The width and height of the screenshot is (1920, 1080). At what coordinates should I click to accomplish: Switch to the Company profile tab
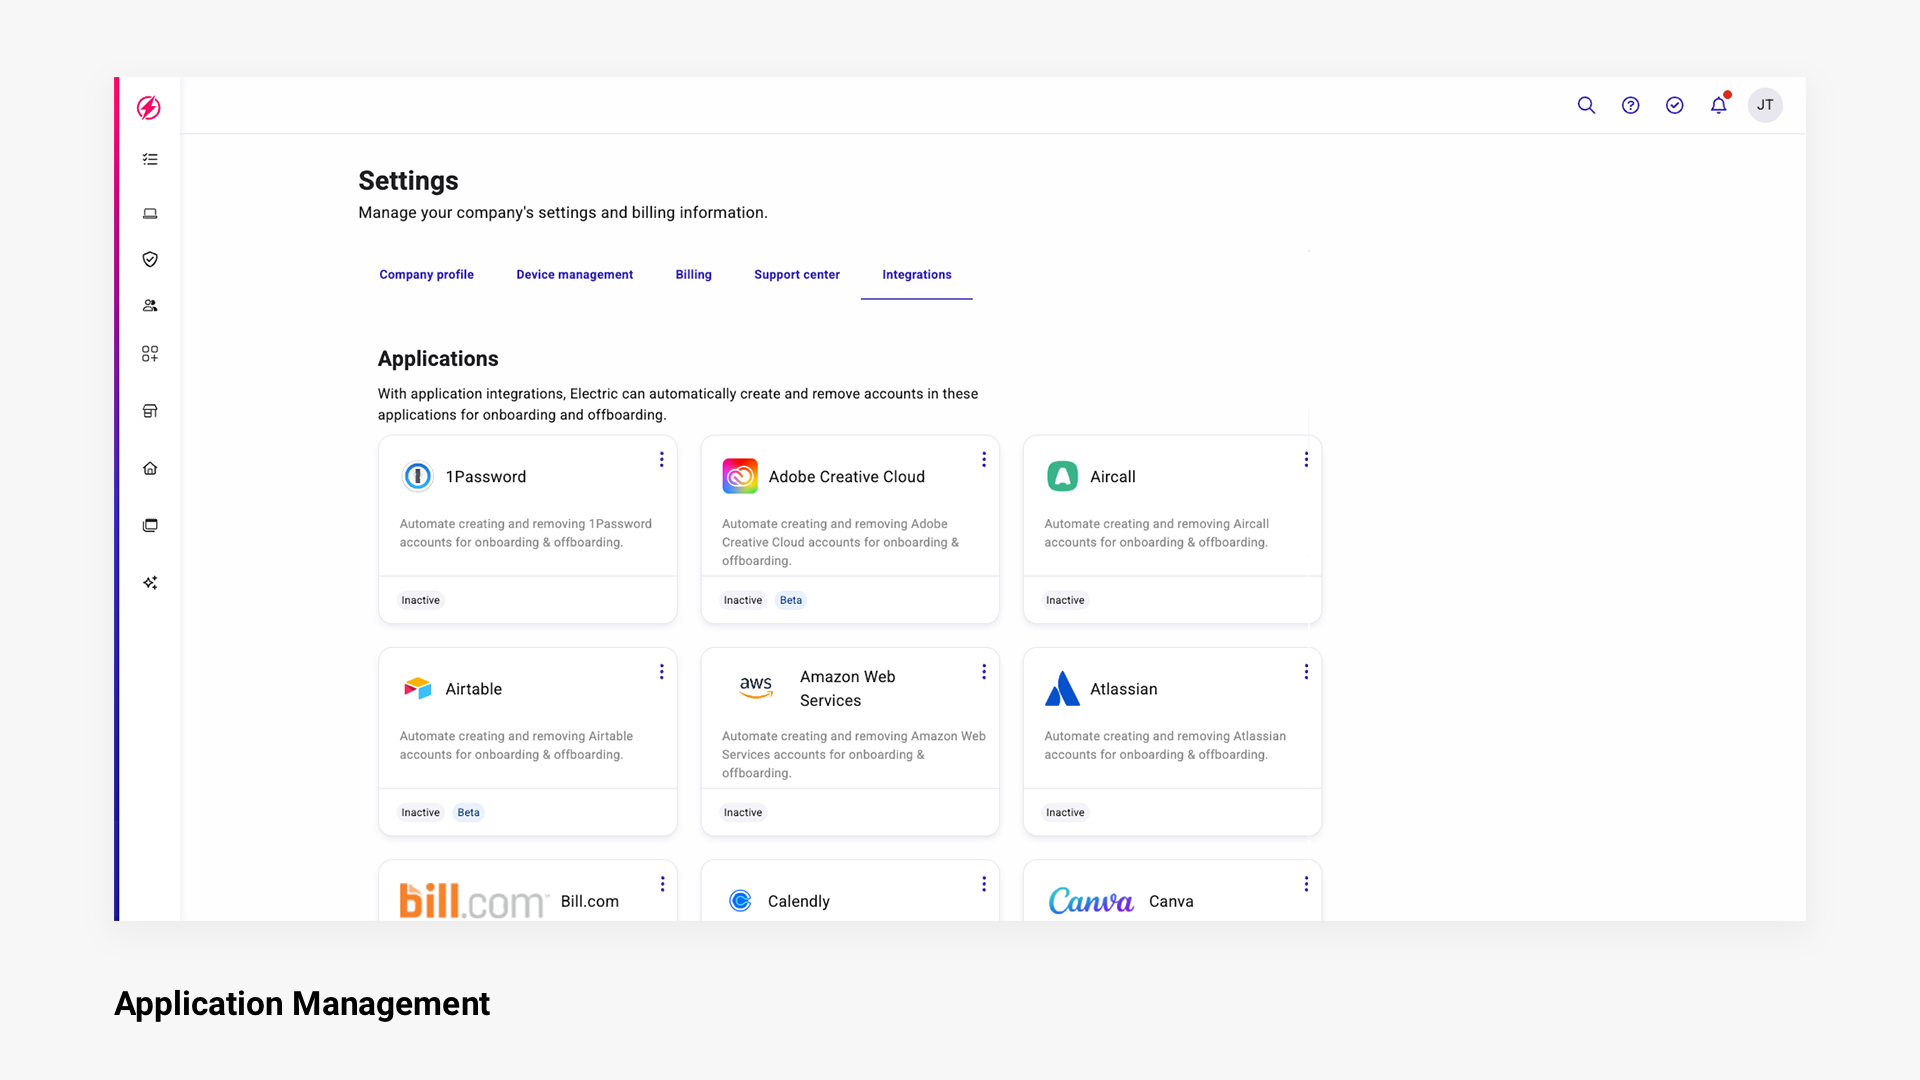426,275
